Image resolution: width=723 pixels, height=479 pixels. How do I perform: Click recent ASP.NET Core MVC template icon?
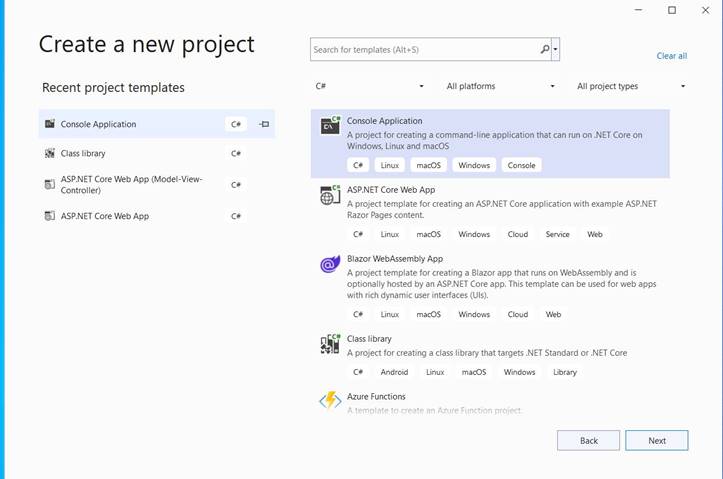pyautogui.click(x=50, y=184)
